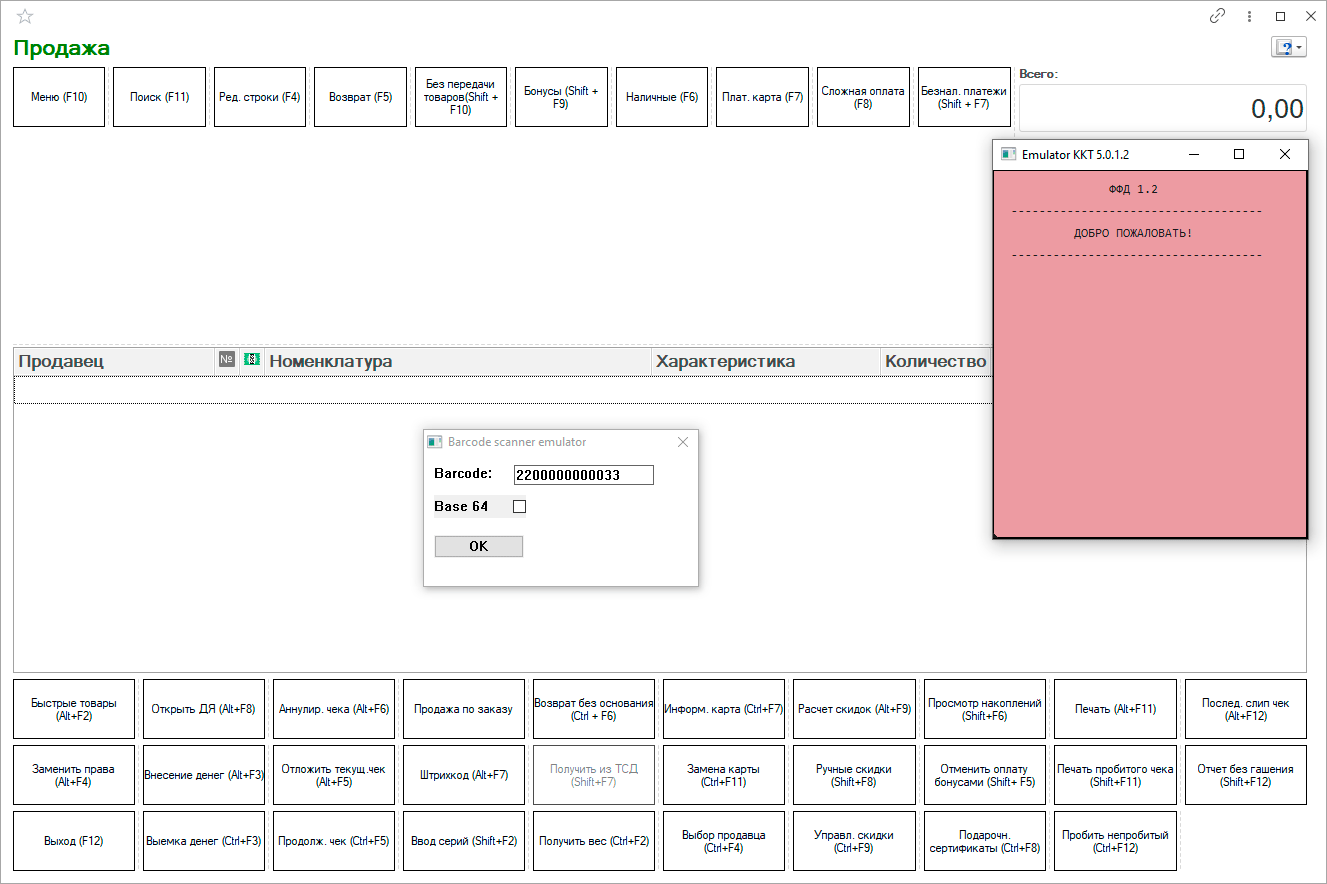Screen dimensions: 1327x884
Task: Click Получить вес (Ctrl+F2)
Action: point(594,841)
